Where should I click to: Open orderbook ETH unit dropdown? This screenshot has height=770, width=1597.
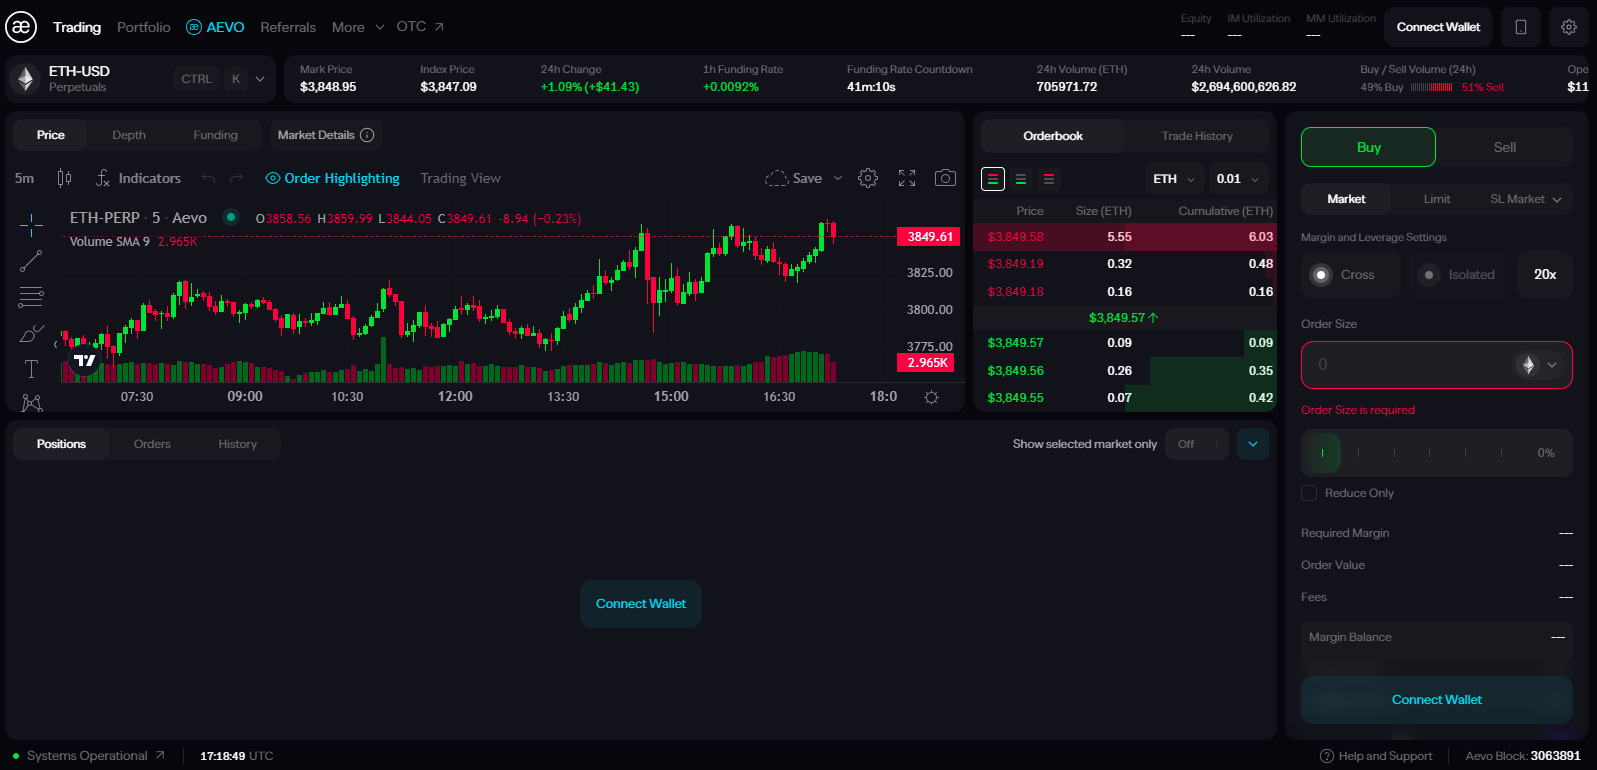pyautogui.click(x=1173, y=179)
